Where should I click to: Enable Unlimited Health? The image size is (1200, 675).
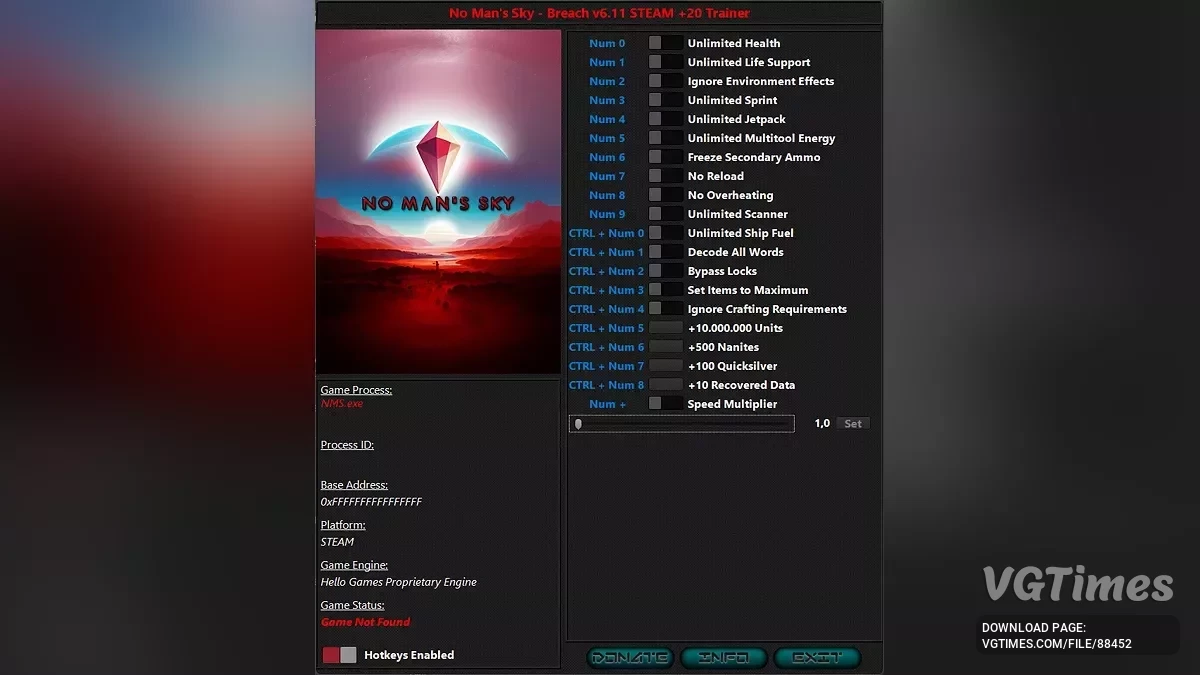point(665,42)
